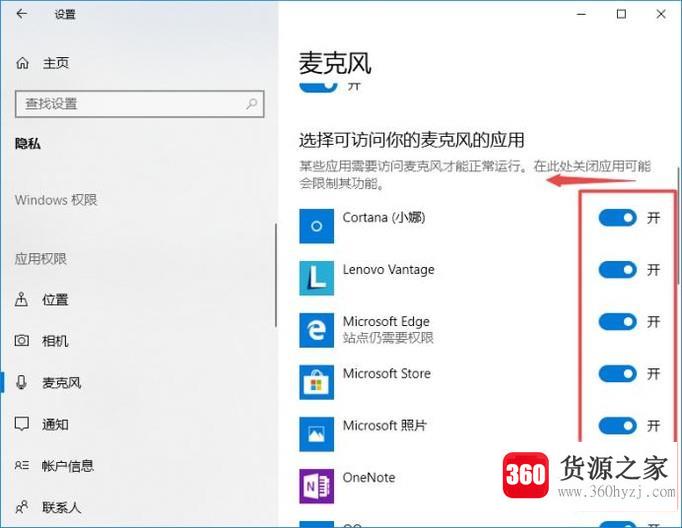Click the Microsoft 照片 app icon
Screen dimensions: 682x528
pyautogui.click(x=317, y=434)
